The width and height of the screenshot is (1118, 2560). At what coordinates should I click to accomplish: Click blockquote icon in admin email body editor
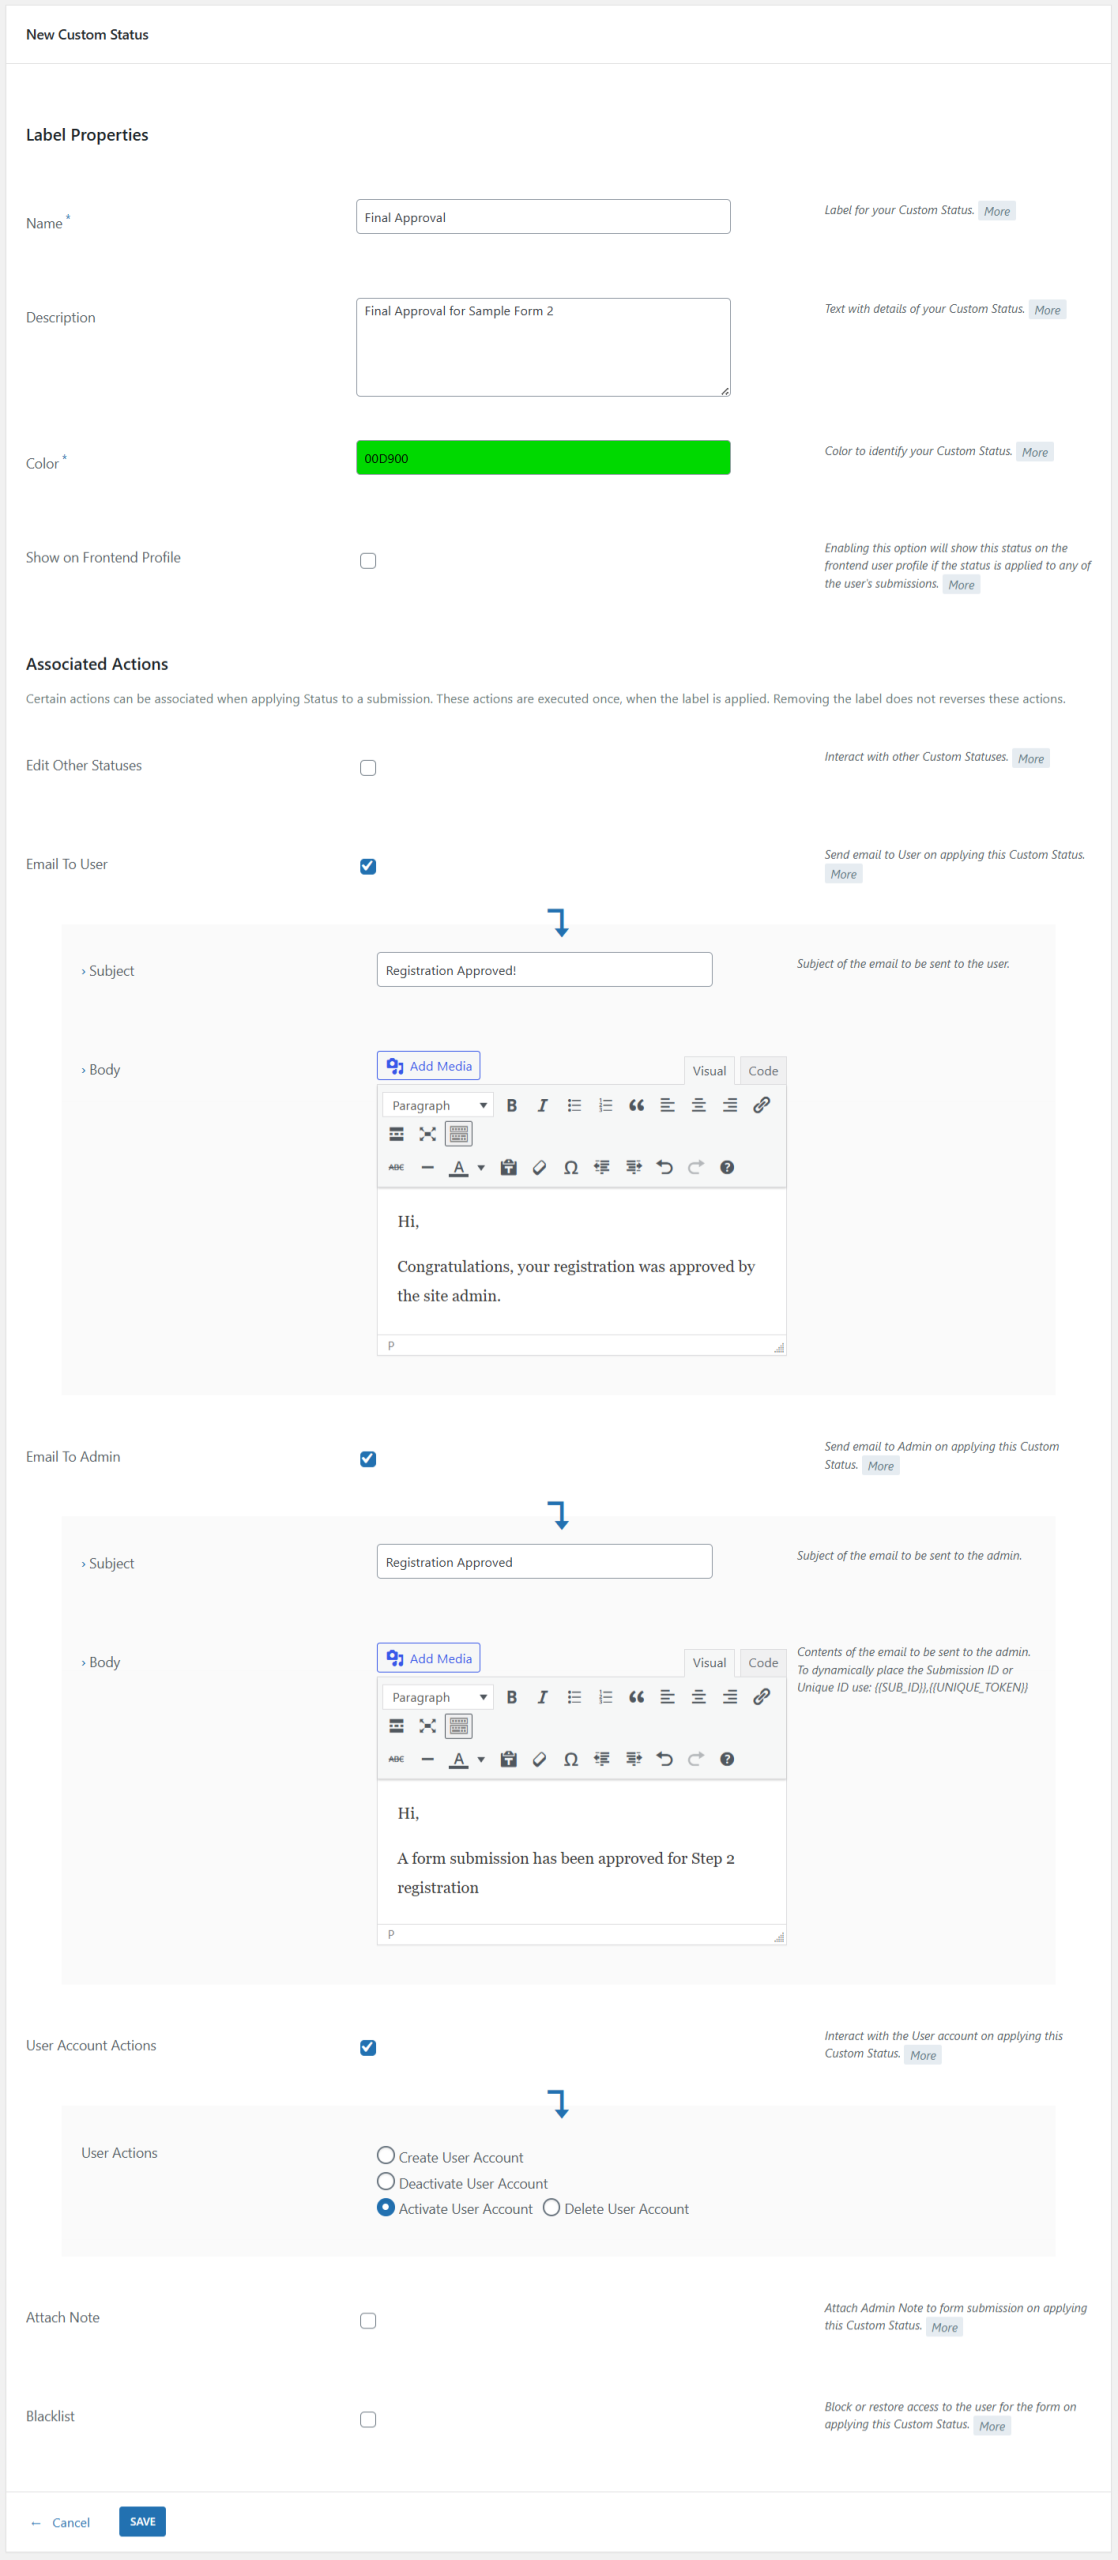(636, 1697)
